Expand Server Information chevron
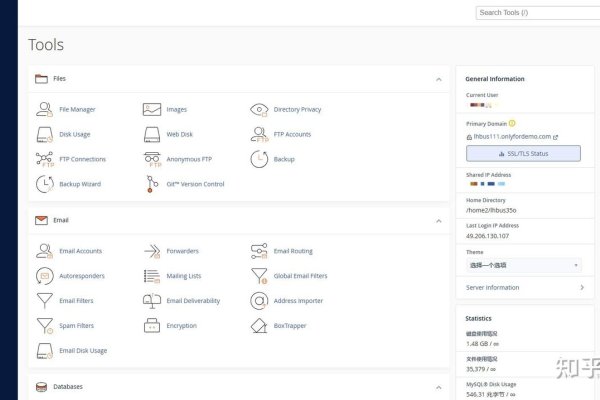 [x=581, y=288]
